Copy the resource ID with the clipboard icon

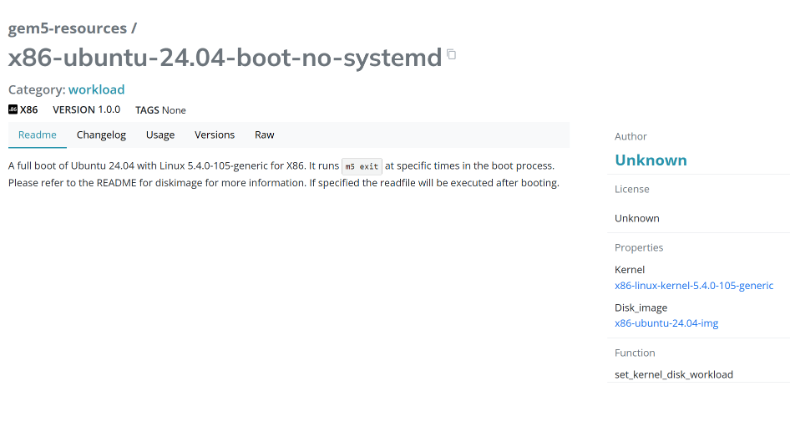point(452,55)
